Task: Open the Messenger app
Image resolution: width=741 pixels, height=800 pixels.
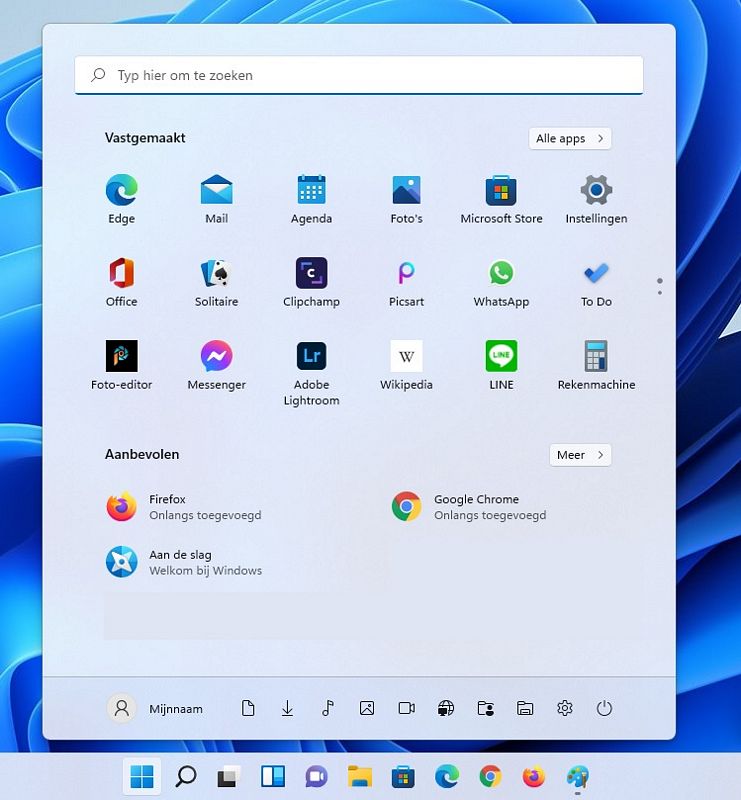Action: pyautogui.click(x=216, y=365)
